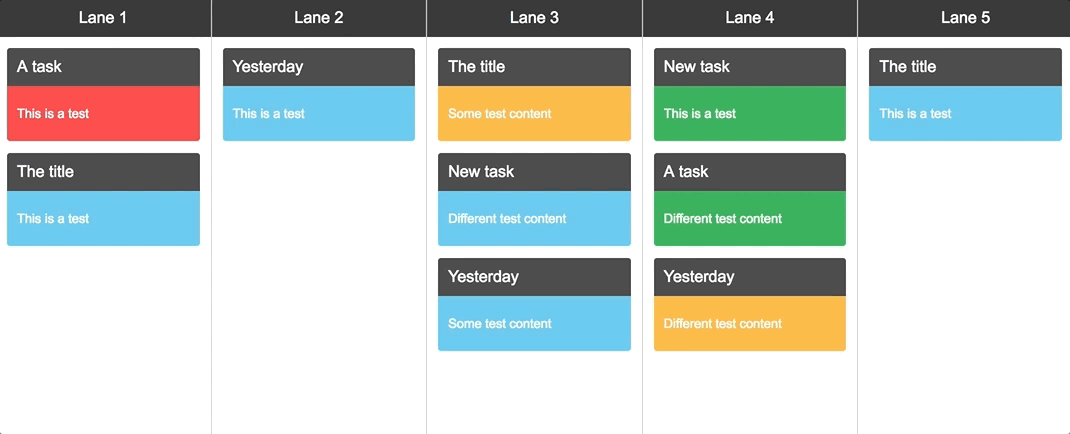
Task: Select the "New task" card title in Lane 3
Action: (x=534, y=172)
